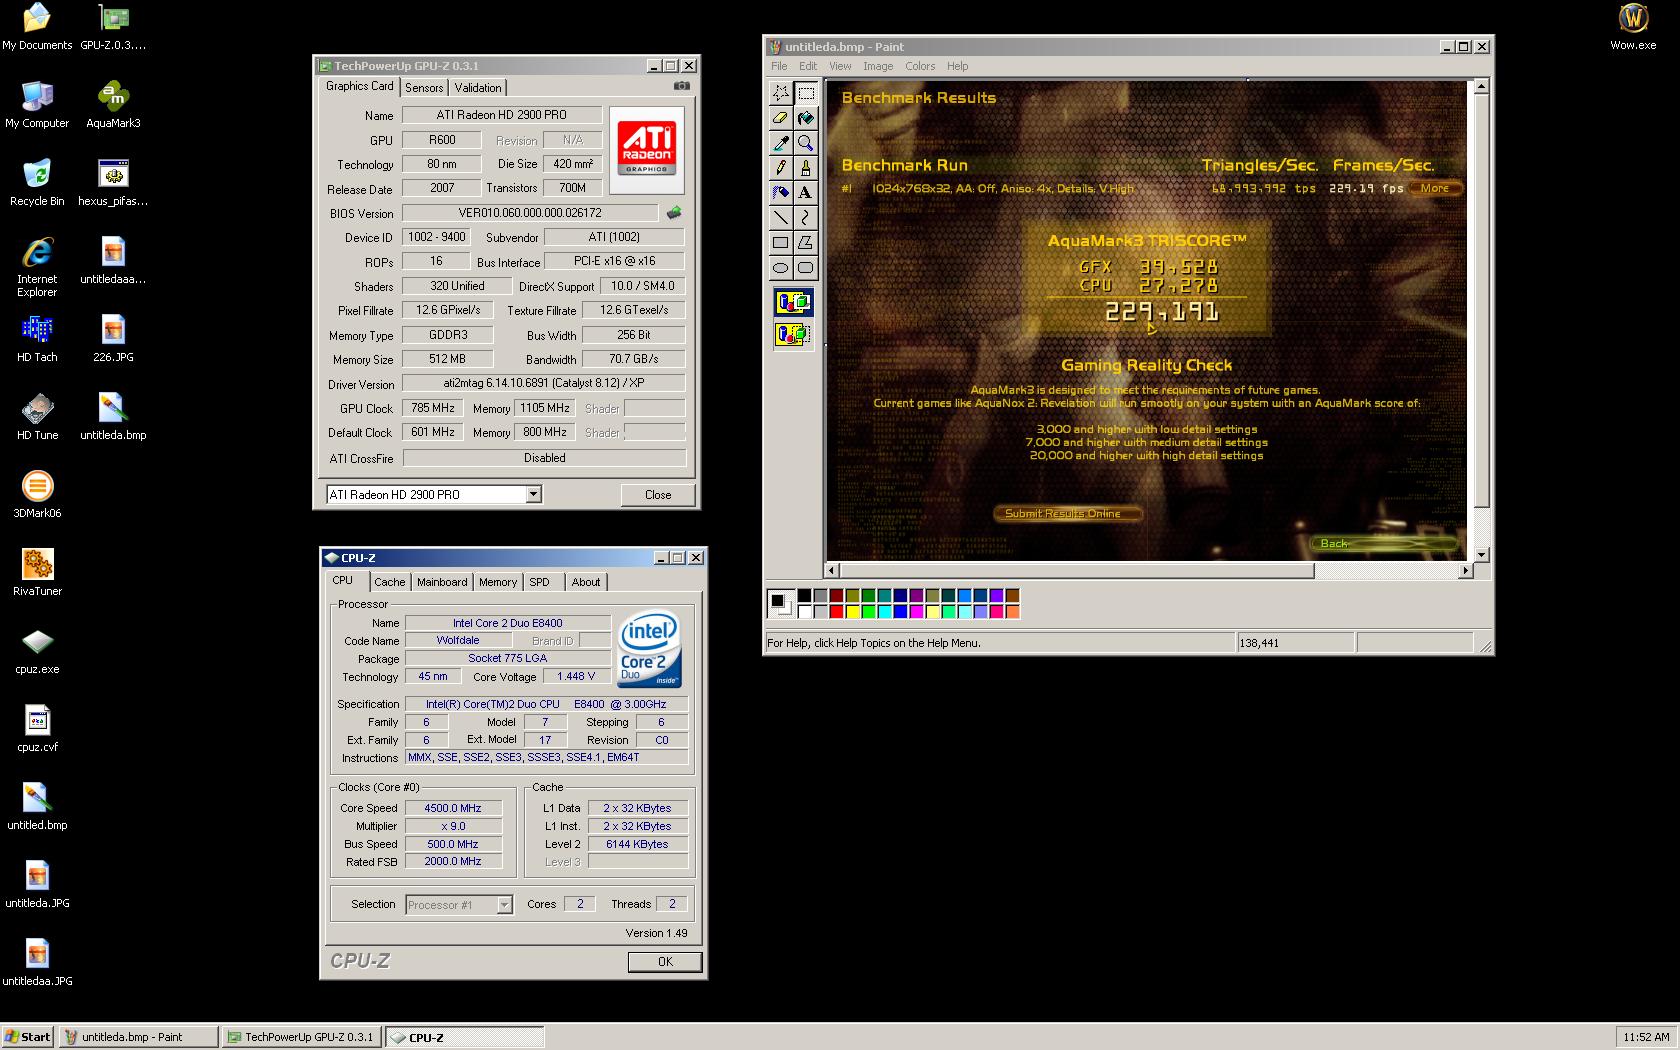Choose the Curve tool in Paint
1680x1050 pixels.
tap(805, 218)
